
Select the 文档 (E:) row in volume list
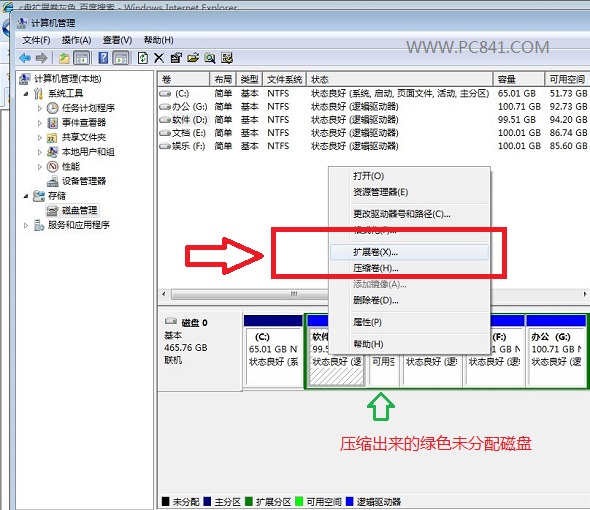[x=373, y=133]
